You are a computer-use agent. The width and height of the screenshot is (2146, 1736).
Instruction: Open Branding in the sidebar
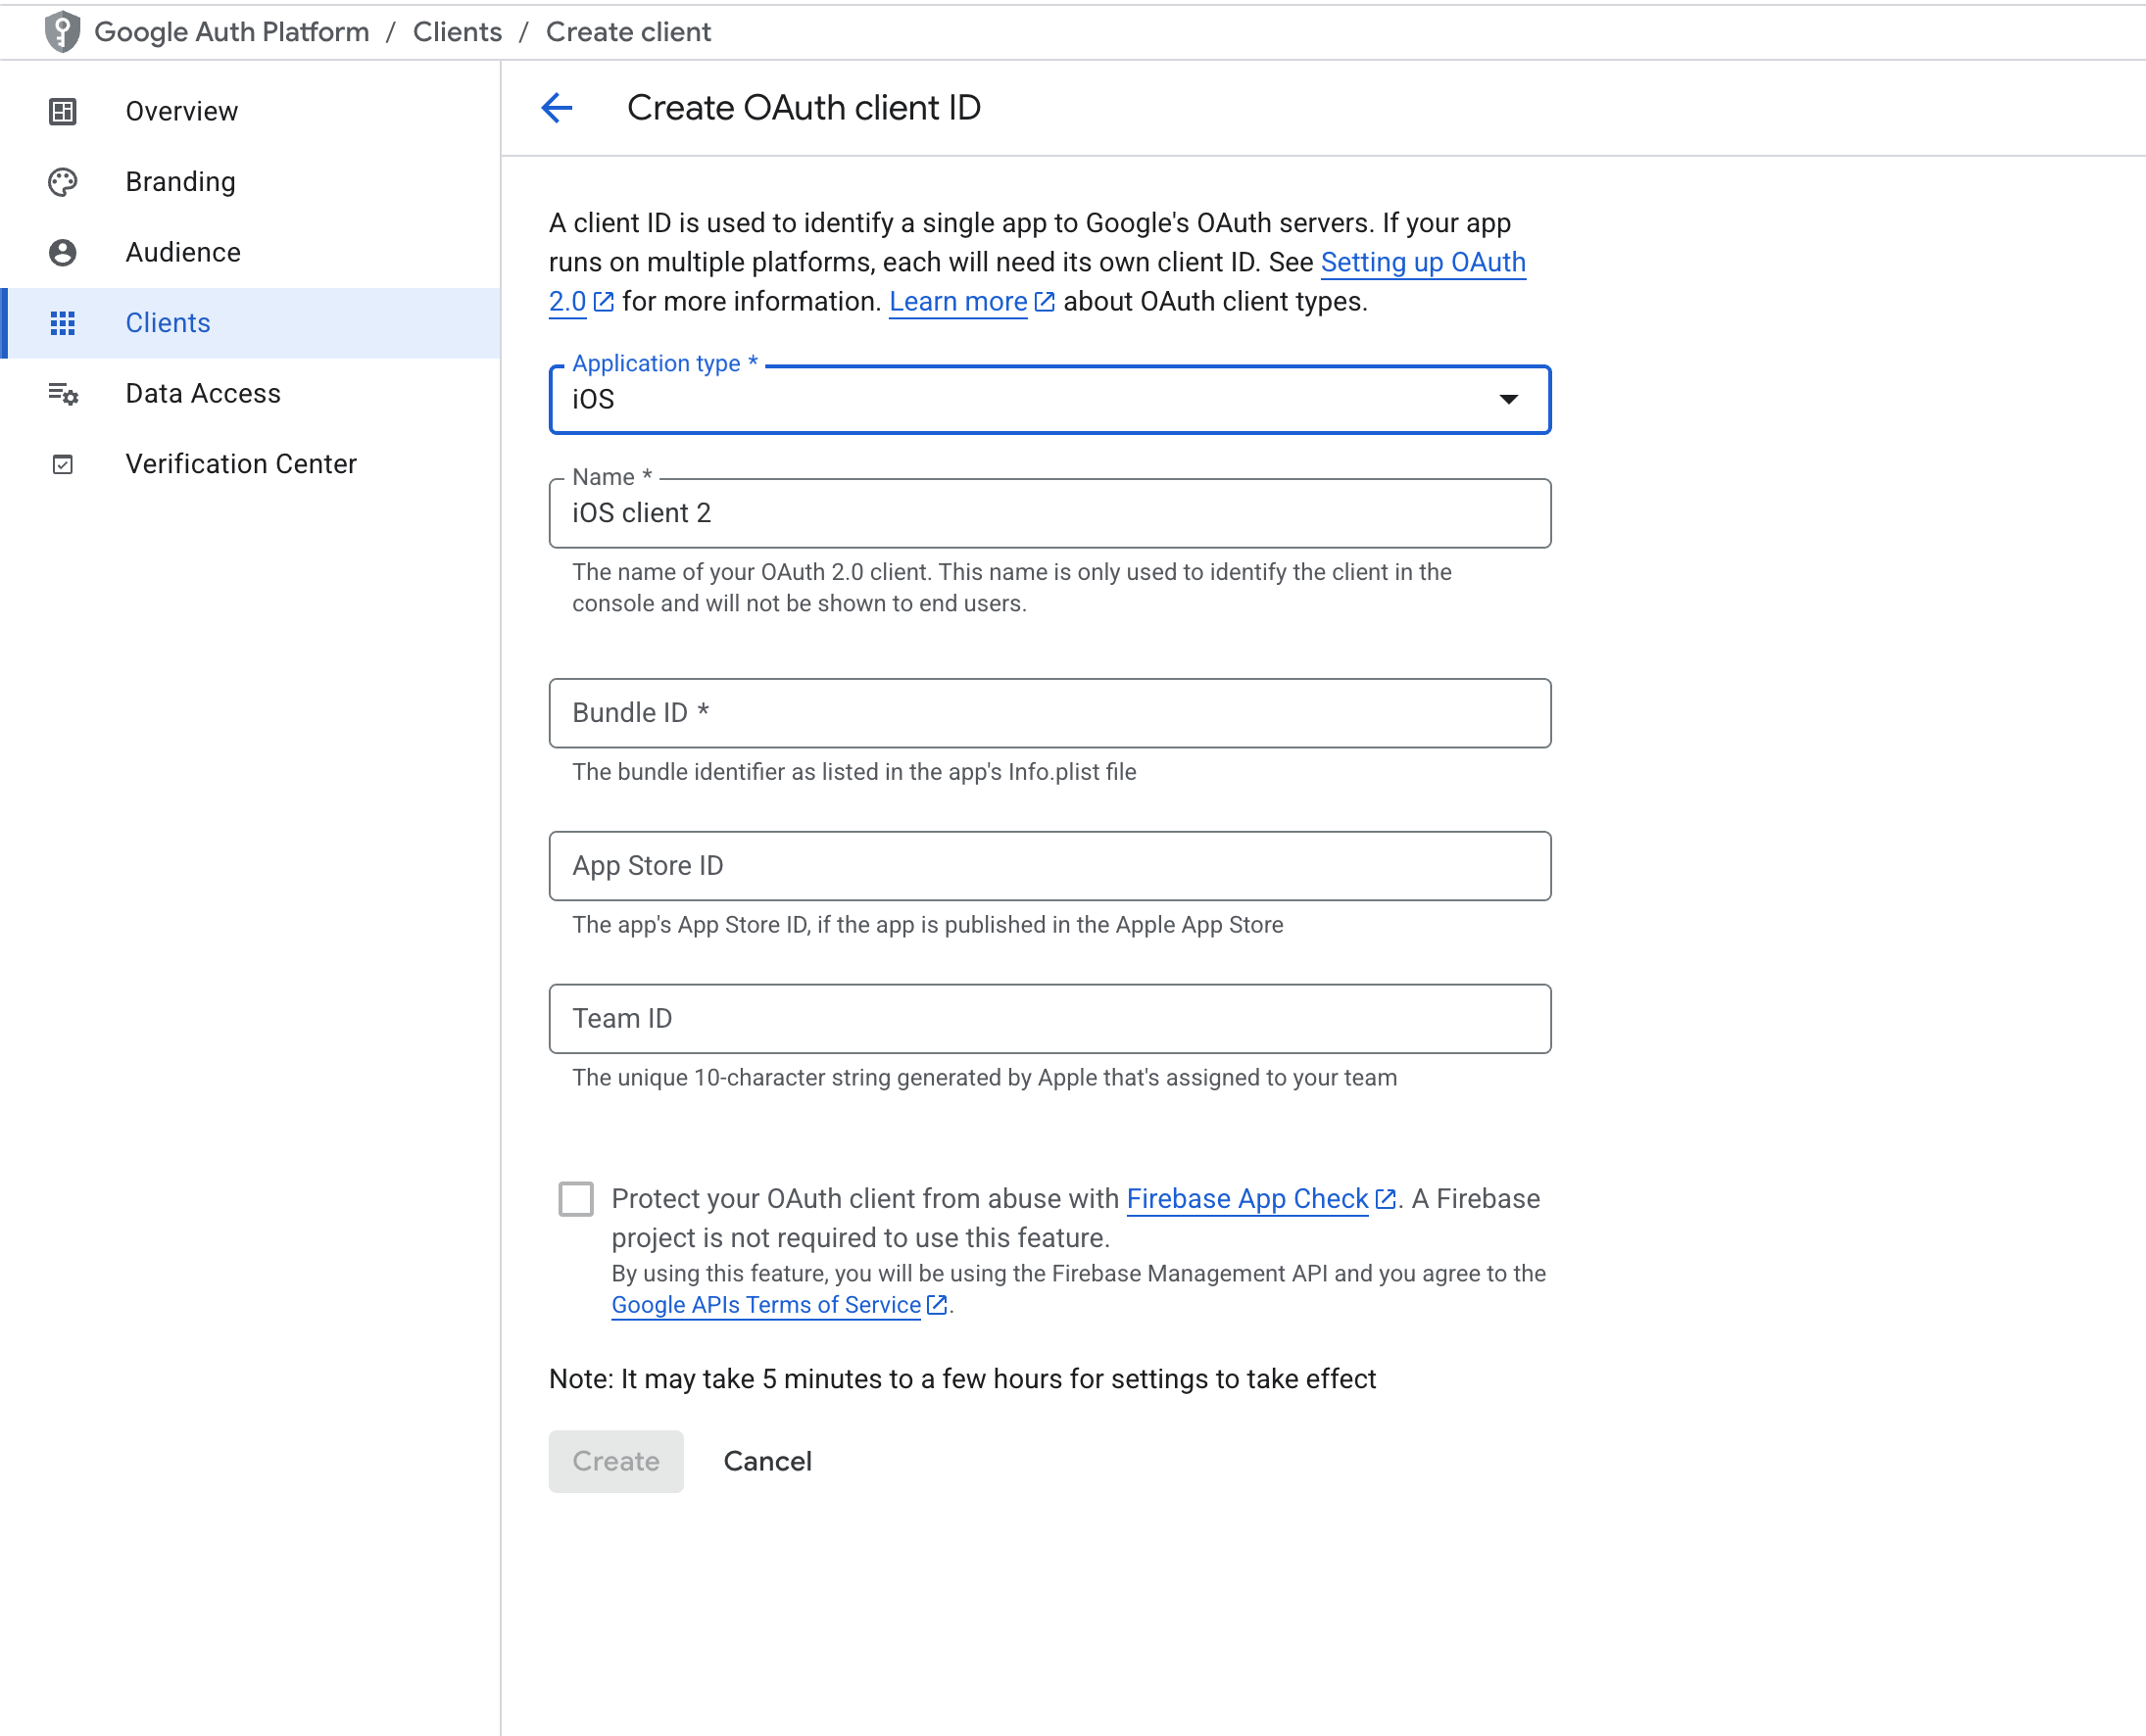(250, 182)
